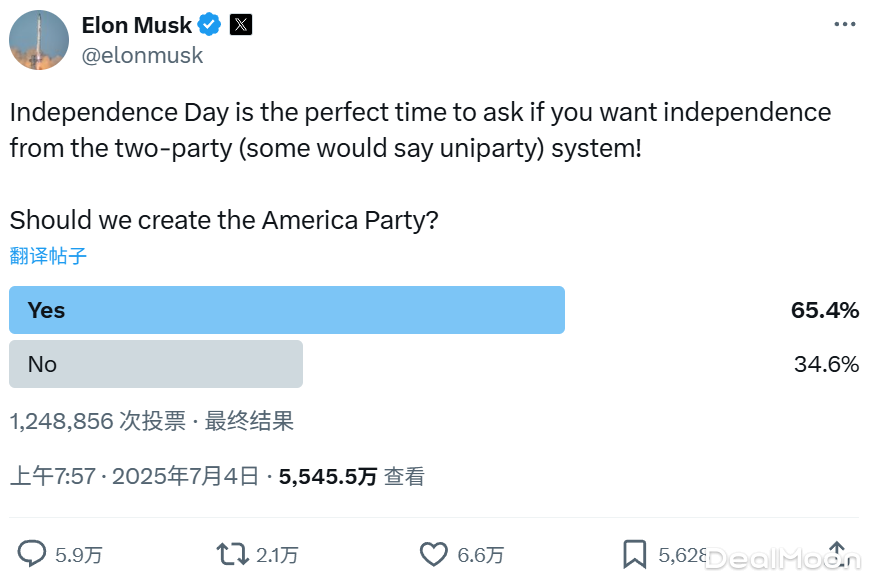Click the 5,545.5万 查看 view count

[x=352, y=477]
